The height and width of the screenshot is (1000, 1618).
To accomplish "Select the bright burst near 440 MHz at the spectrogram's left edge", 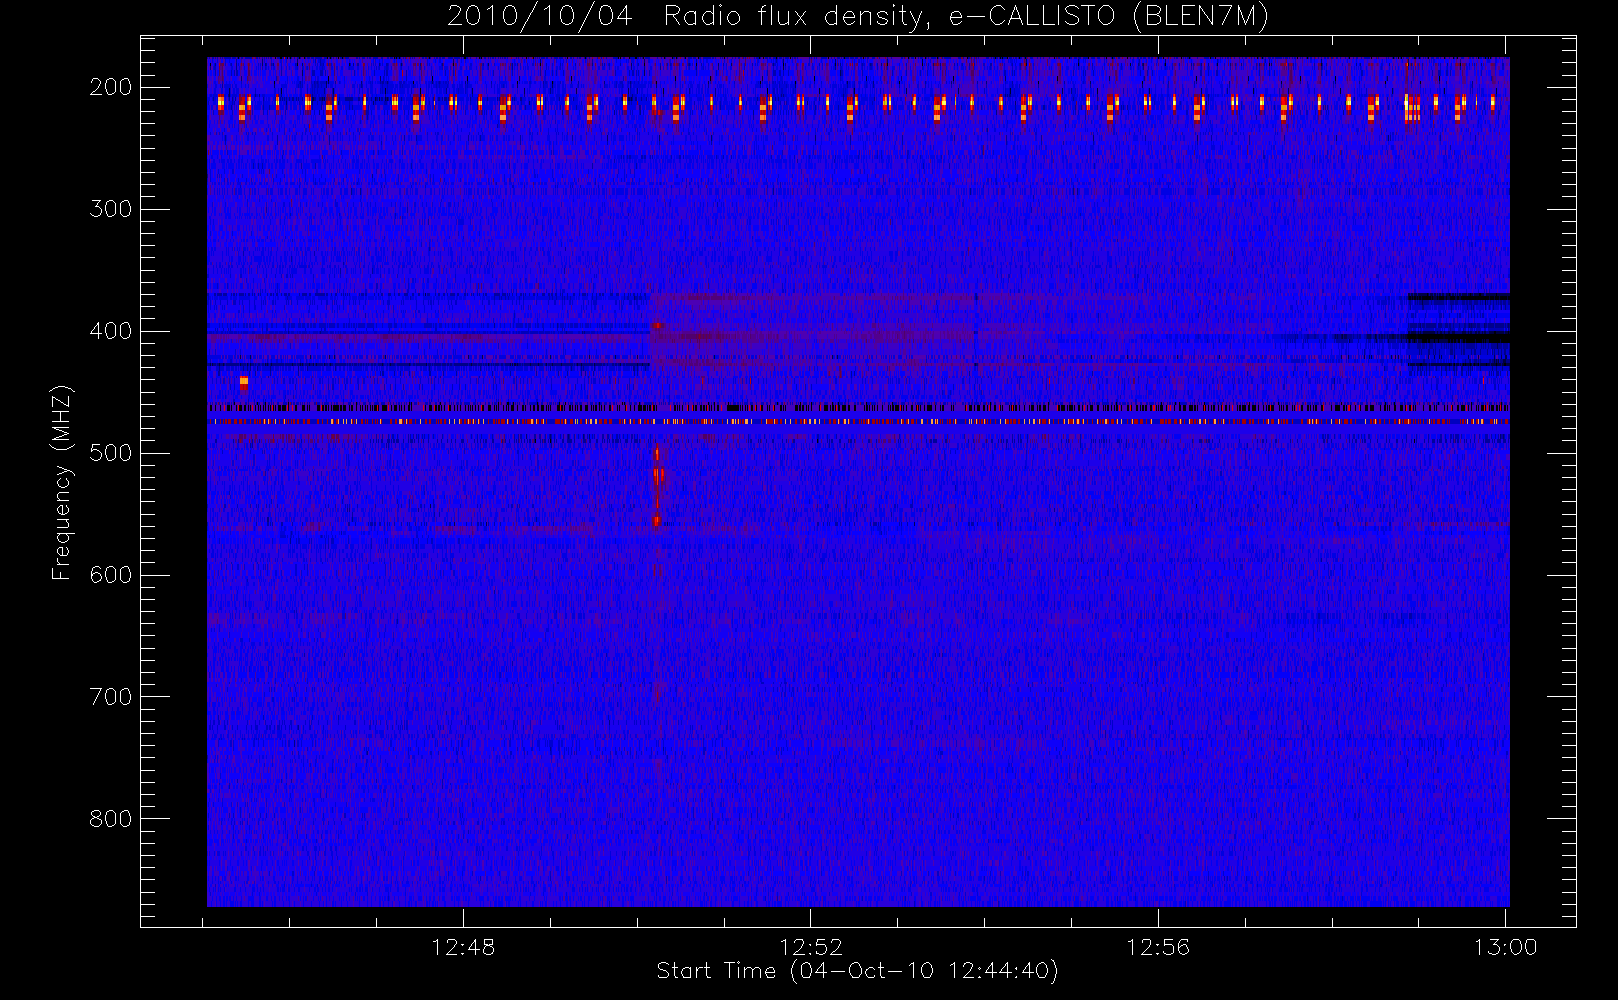I will click(243, 382).
